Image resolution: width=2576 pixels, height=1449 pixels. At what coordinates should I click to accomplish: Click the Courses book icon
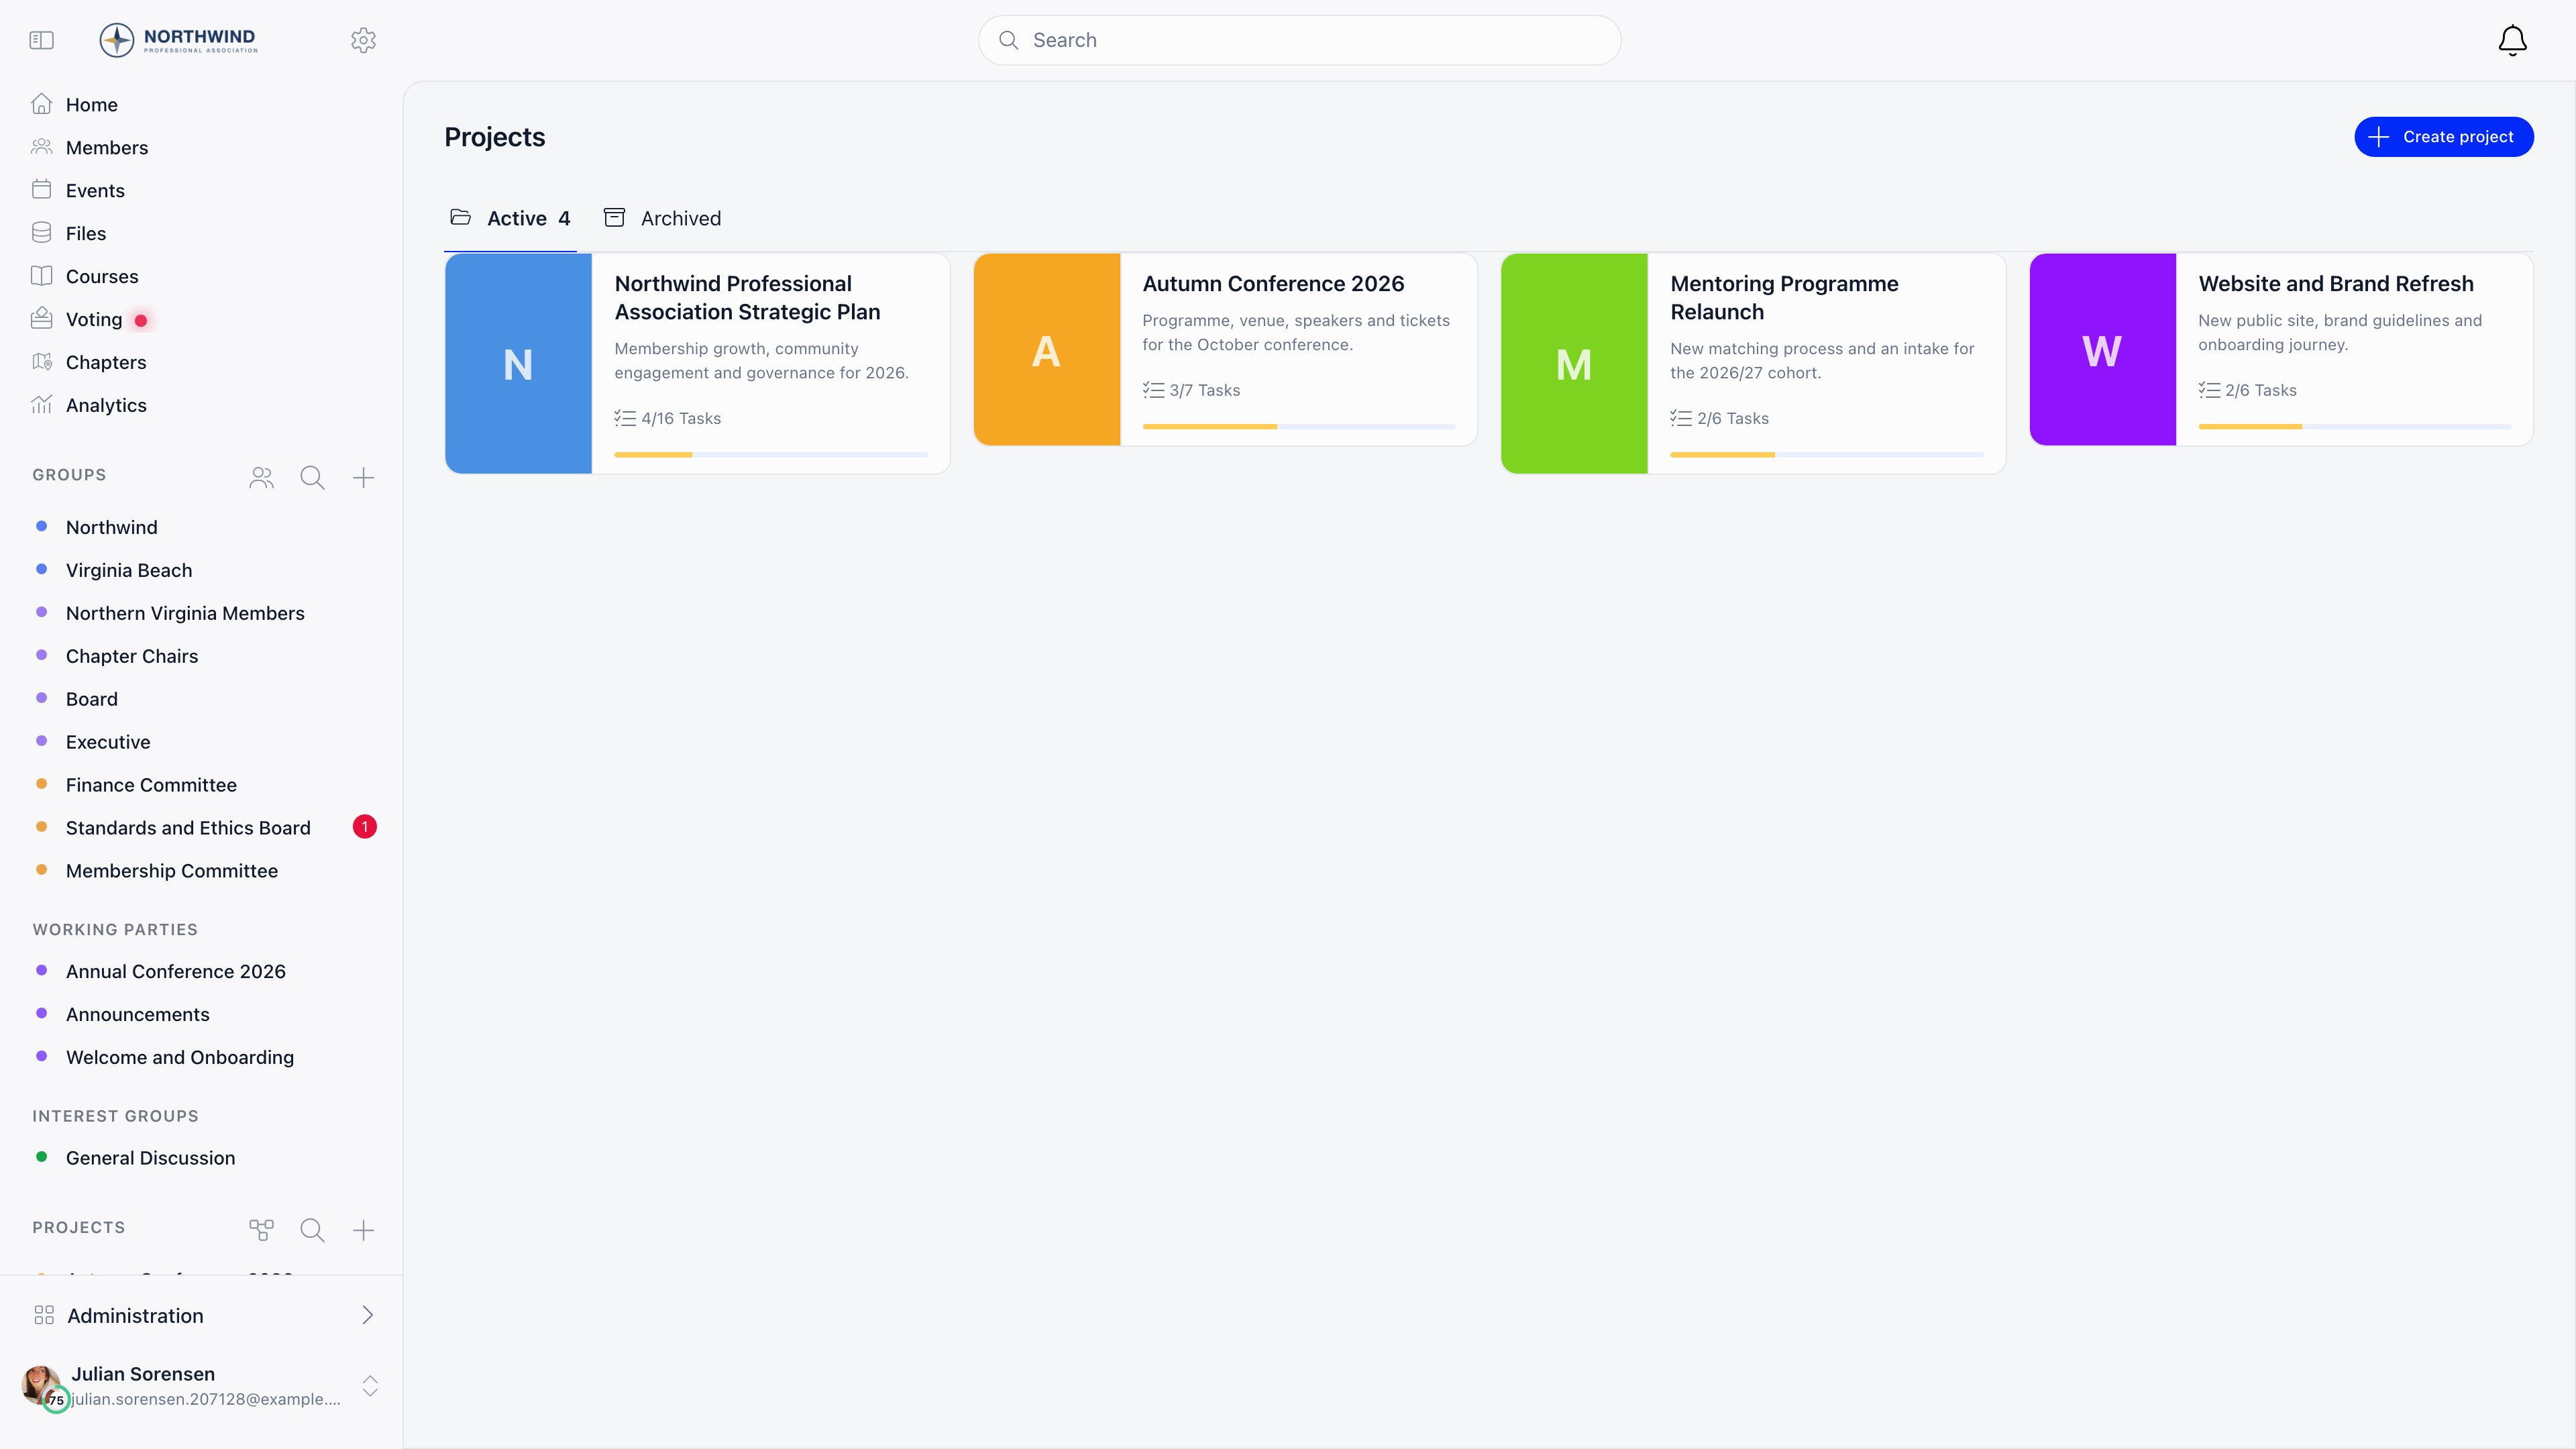pyautogui.click(x=41, y=276)
